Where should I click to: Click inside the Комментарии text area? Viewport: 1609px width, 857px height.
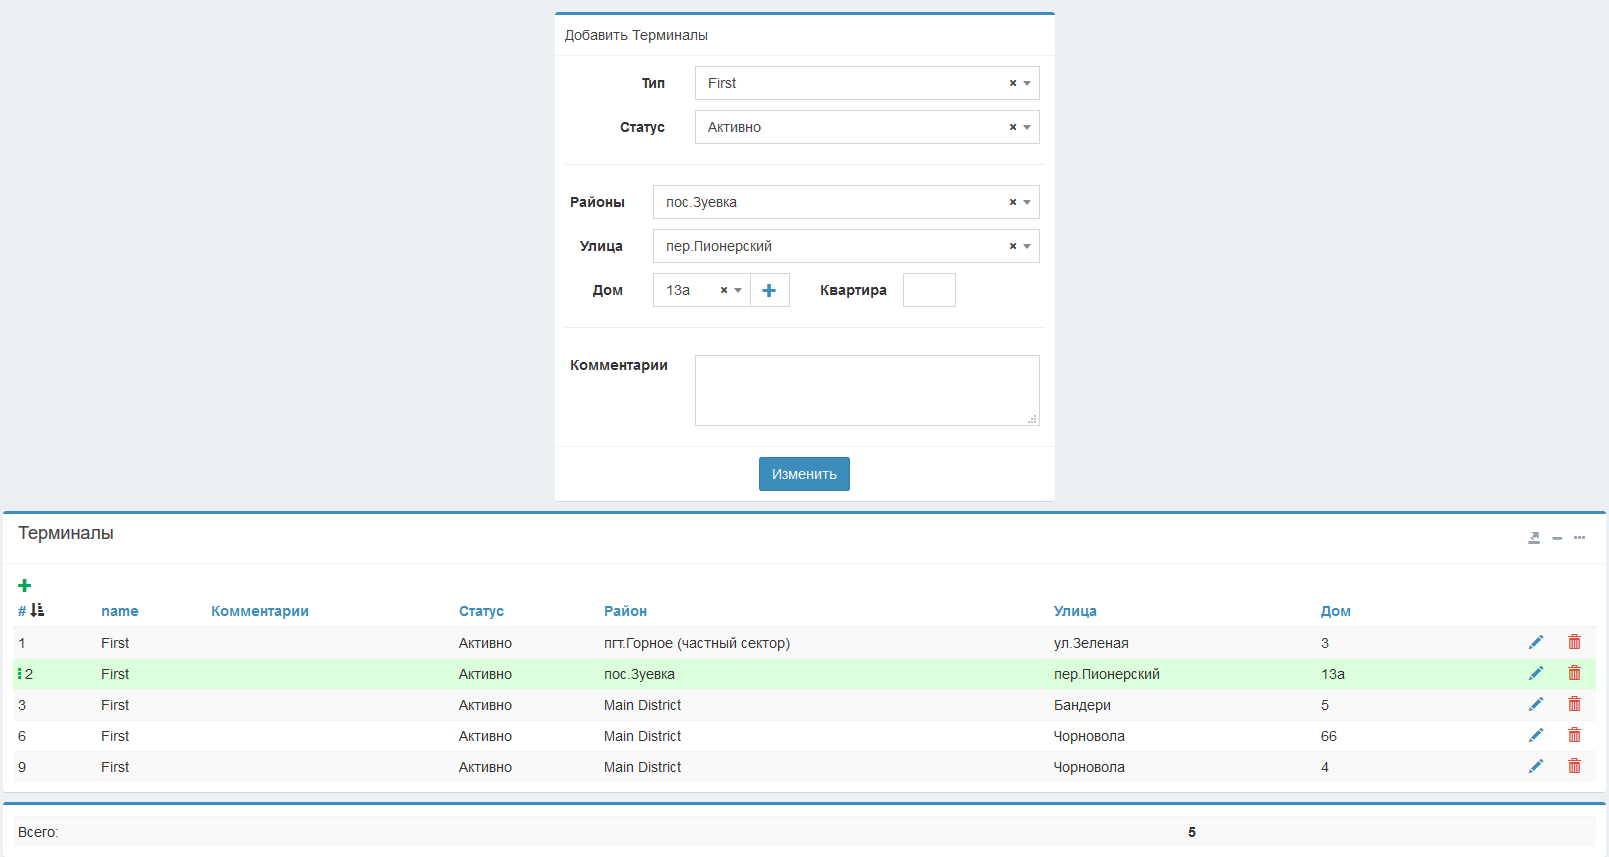pyautogui.click(x=866, y=390)
